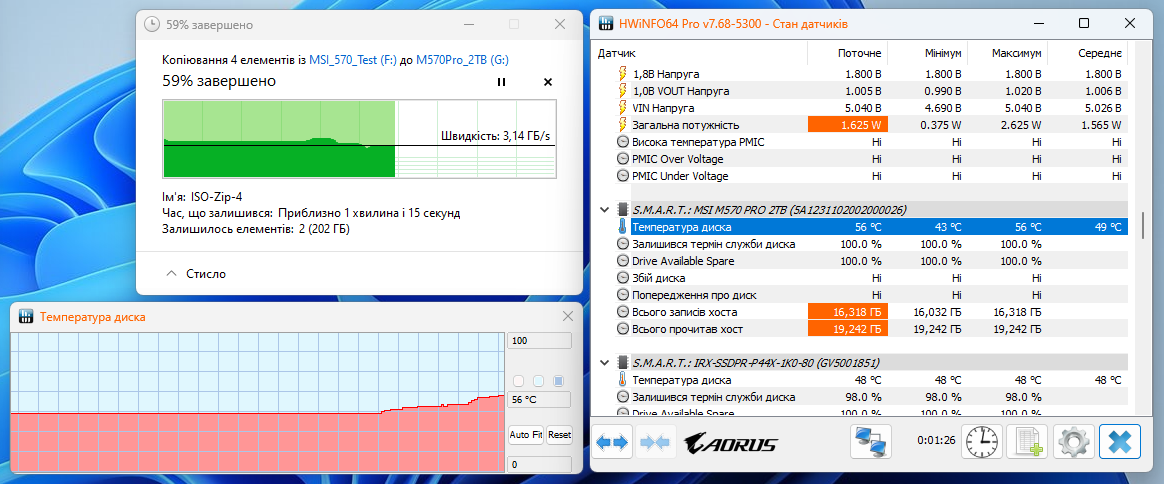
Task: Select the Загальна потужність value 1.625 W
Action: tap(847, 125)
